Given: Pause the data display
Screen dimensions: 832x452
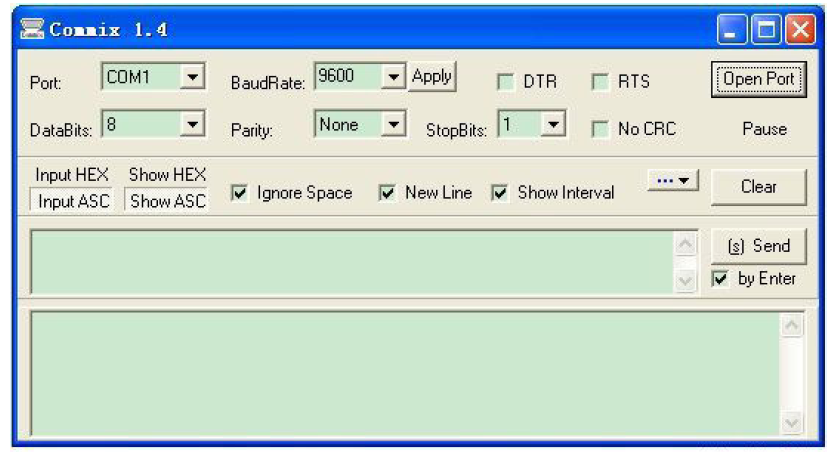Looking at the screenshot, I should pyautogui.click(x=764, y=129).
